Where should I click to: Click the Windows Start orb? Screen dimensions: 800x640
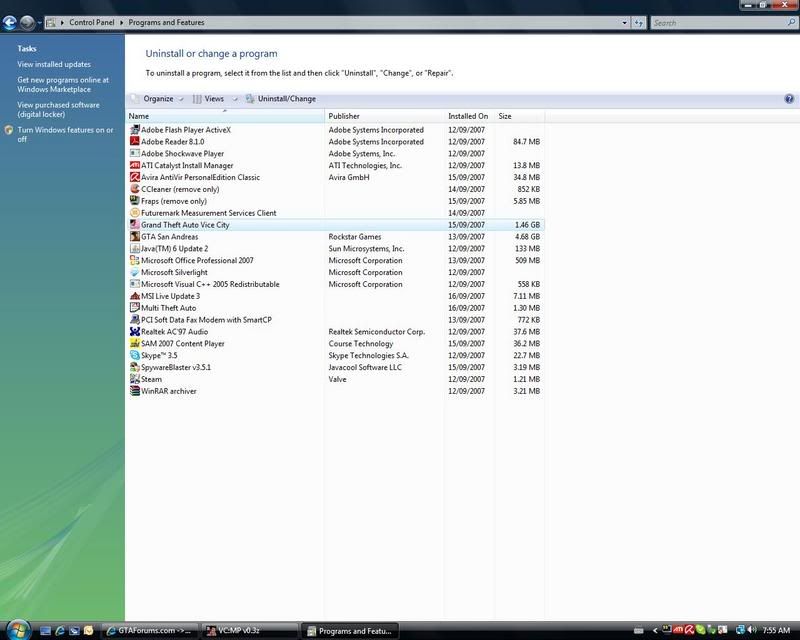click(13, 630)
